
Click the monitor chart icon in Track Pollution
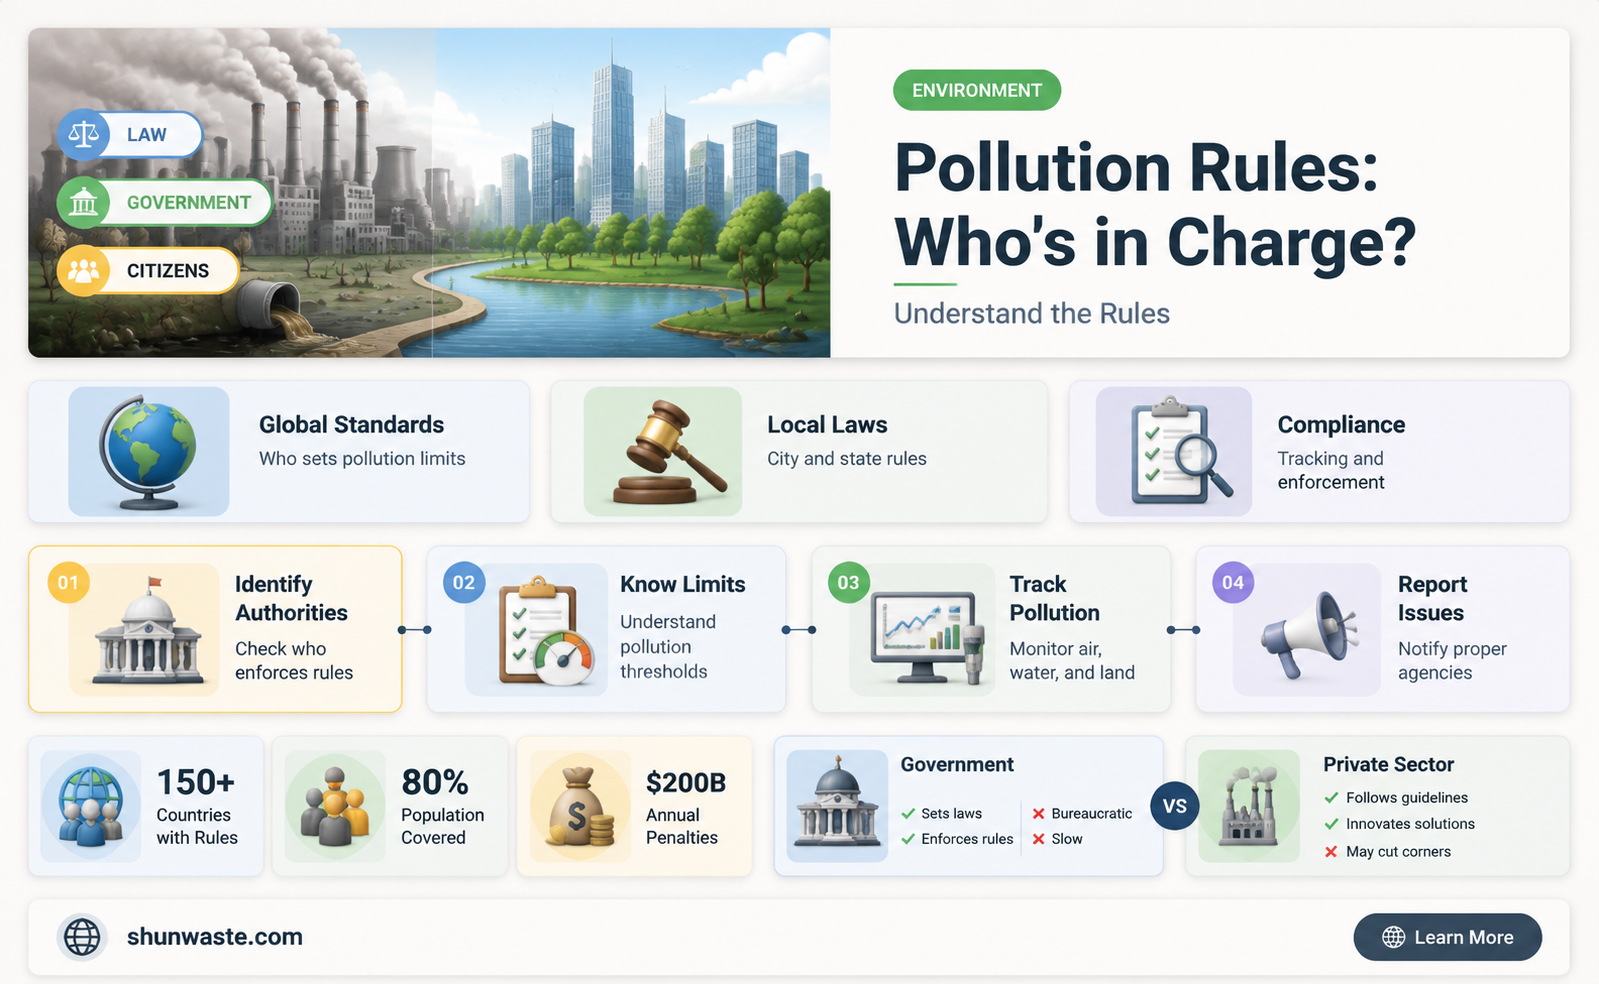pos(930,637)
